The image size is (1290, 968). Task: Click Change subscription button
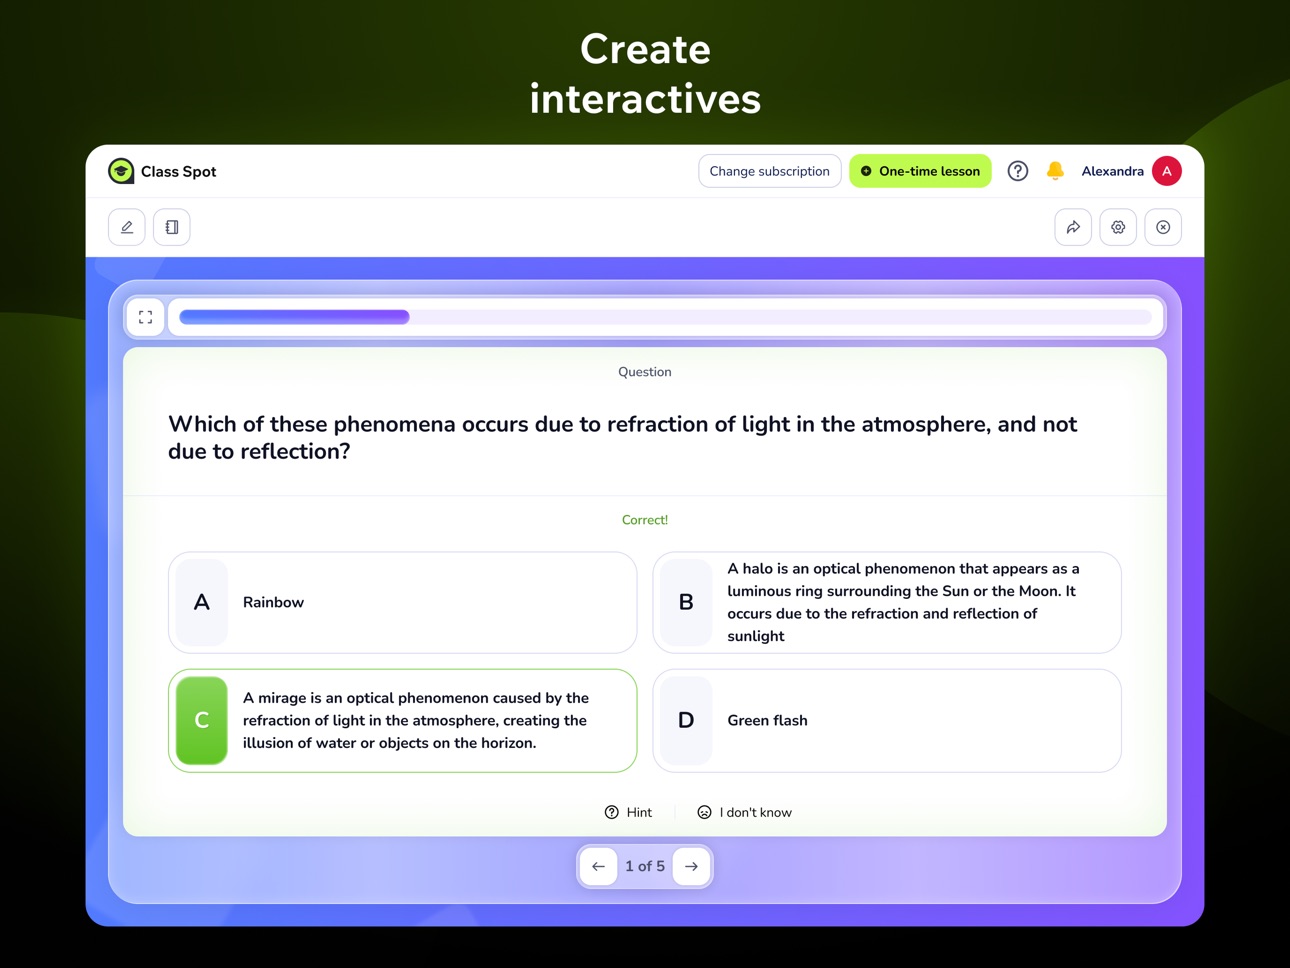click(769, 171)
